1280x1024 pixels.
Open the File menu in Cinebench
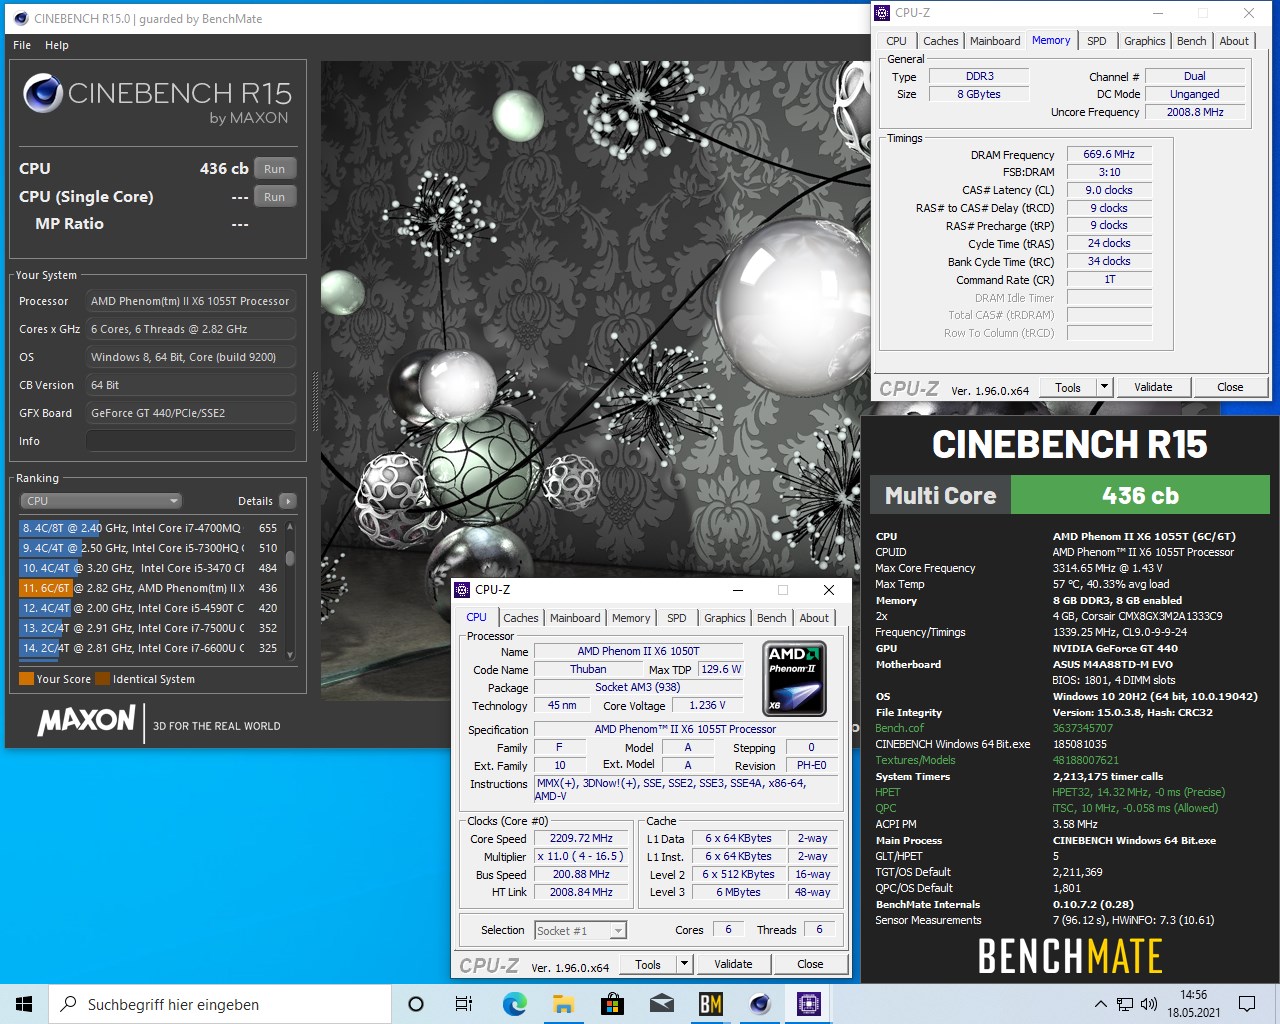pyautogui.click(x=22, y=45)
